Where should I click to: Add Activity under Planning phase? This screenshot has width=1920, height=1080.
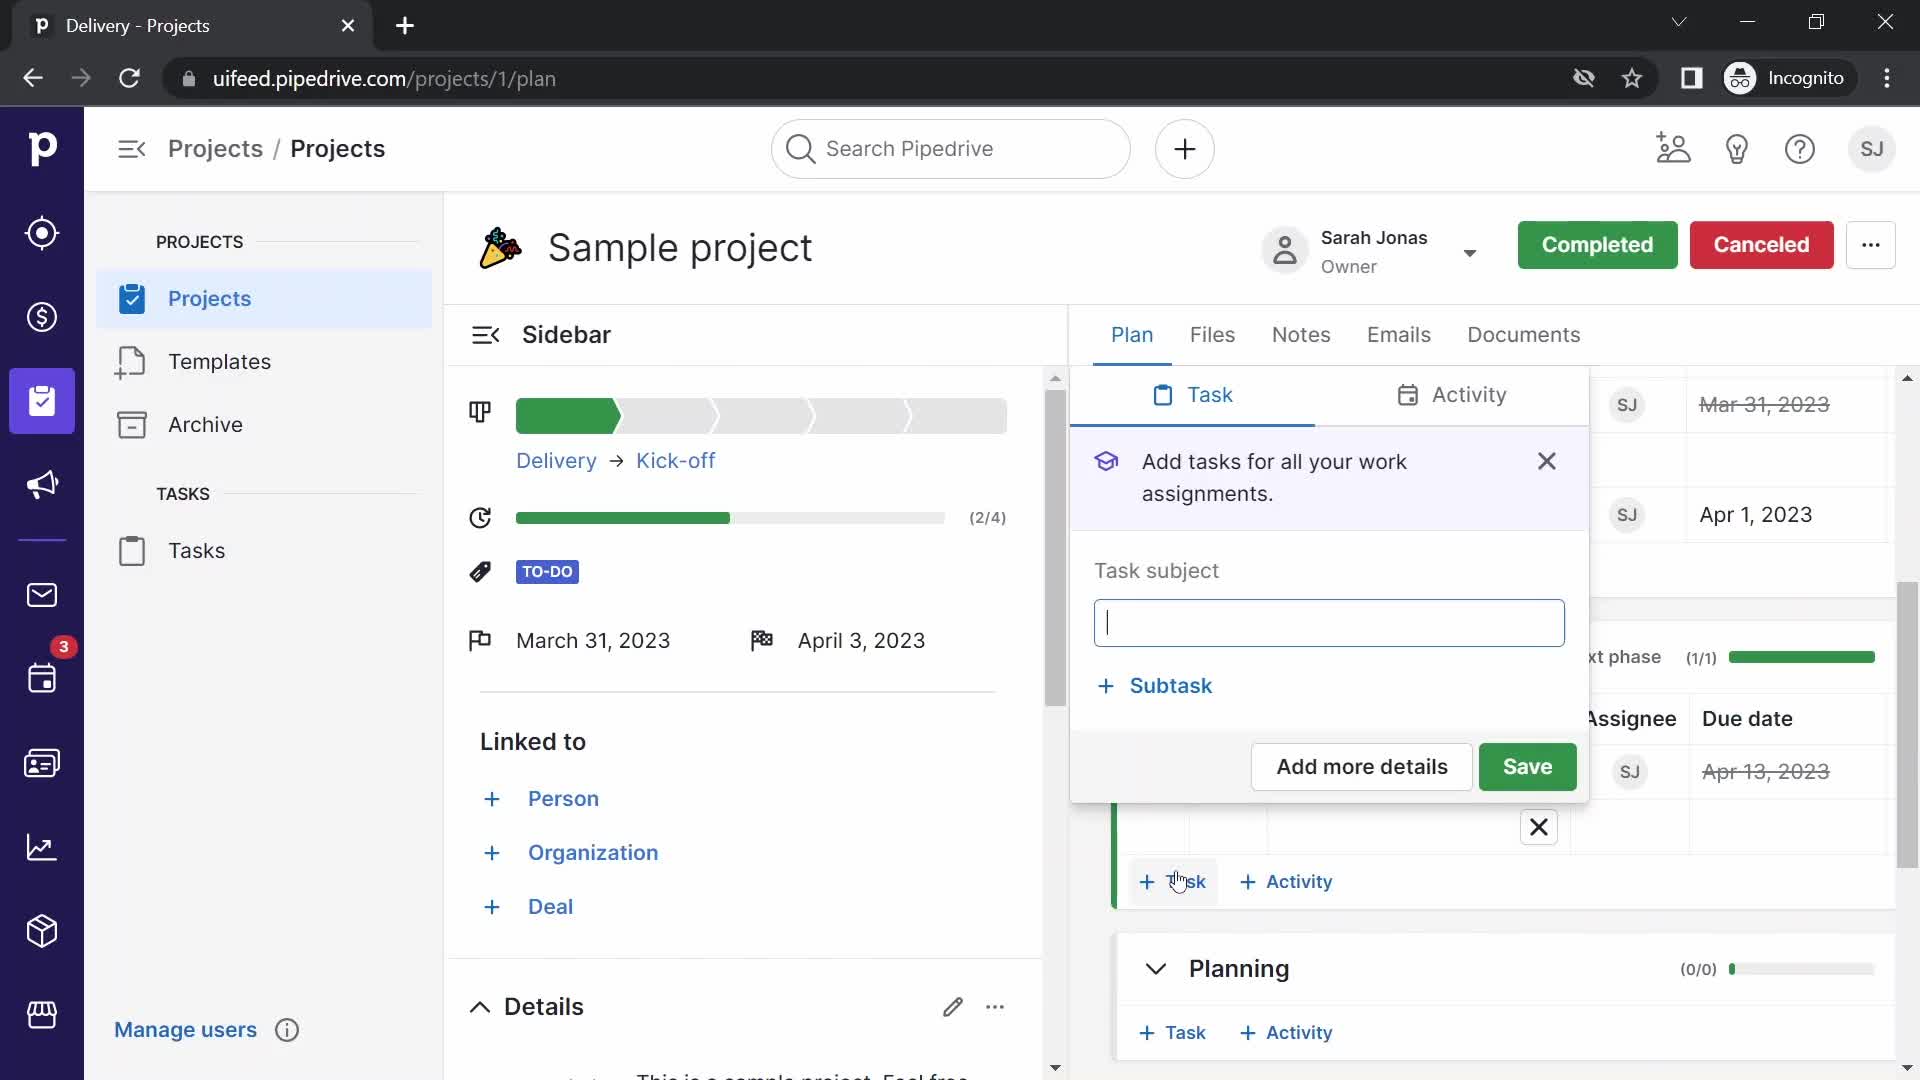tap(1286, 1033)
